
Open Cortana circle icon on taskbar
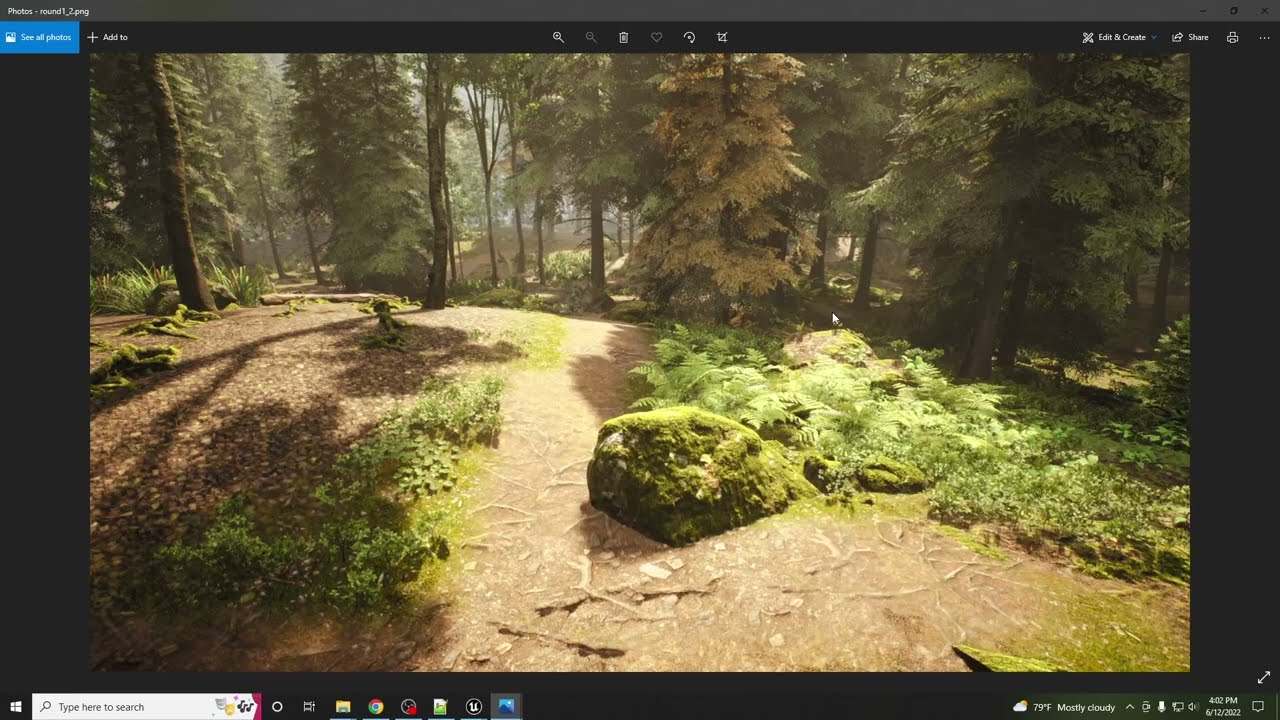pyautogui.click(x=277, y=706)
